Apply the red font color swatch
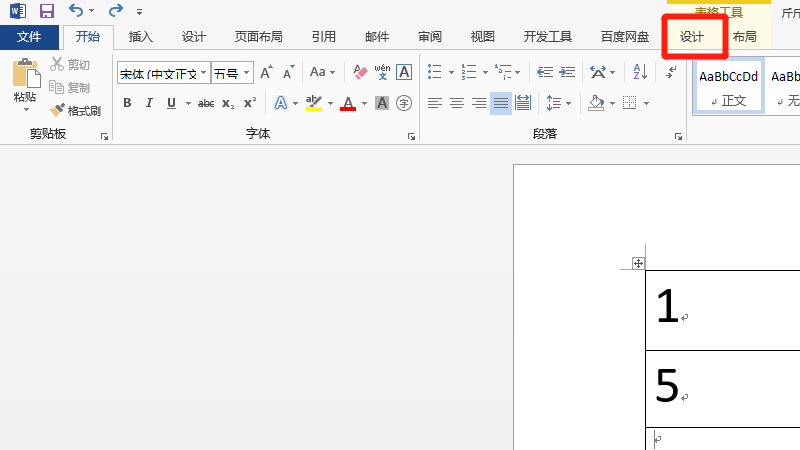 tap(347, 103)
